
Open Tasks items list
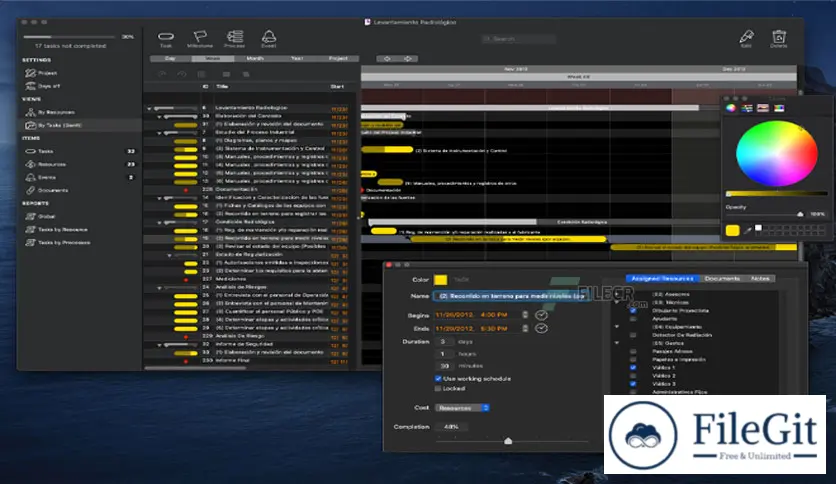click(40, 151)
